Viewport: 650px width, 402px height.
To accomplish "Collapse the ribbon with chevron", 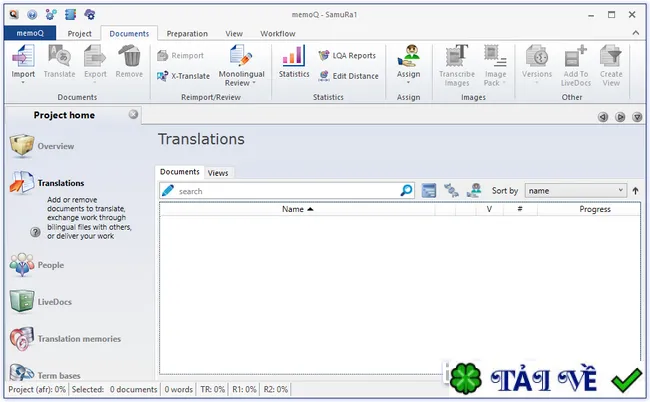I will [x=635, y=33].
